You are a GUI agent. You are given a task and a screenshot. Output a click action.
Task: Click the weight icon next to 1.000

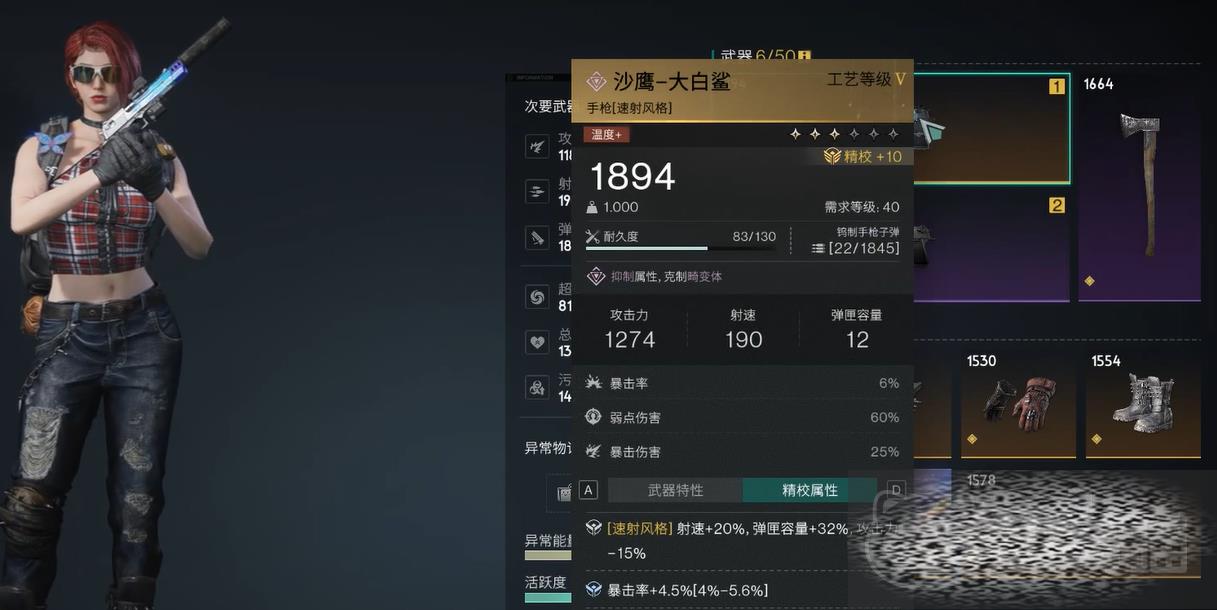point(592,208)
